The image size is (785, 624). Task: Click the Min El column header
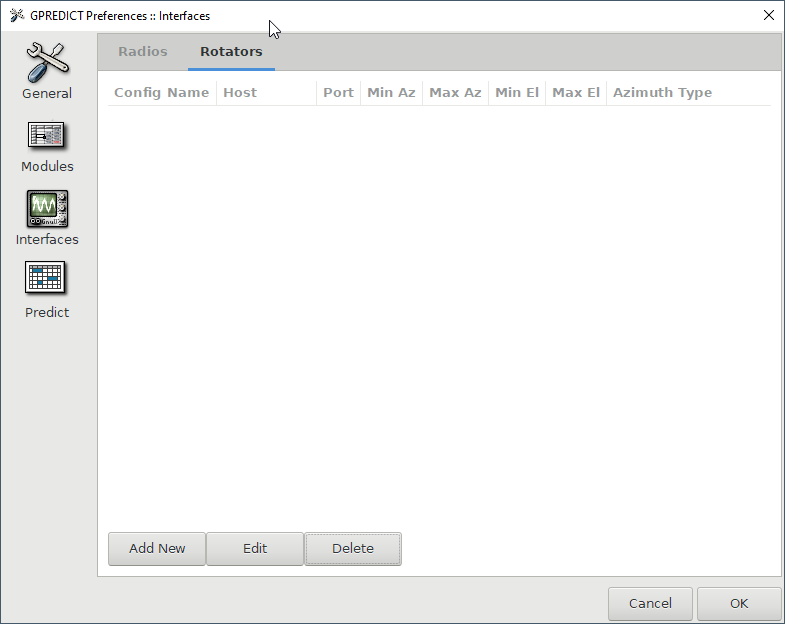pos(517,93)
